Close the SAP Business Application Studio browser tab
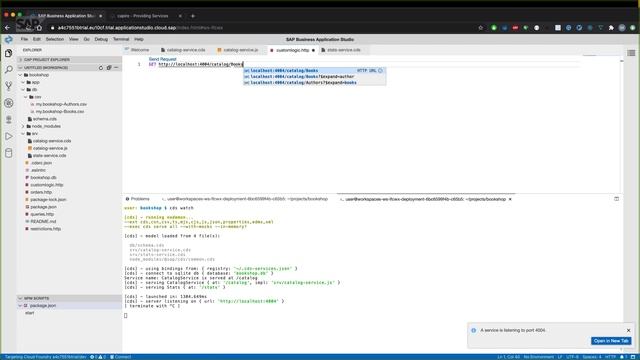 pos(100,16)
